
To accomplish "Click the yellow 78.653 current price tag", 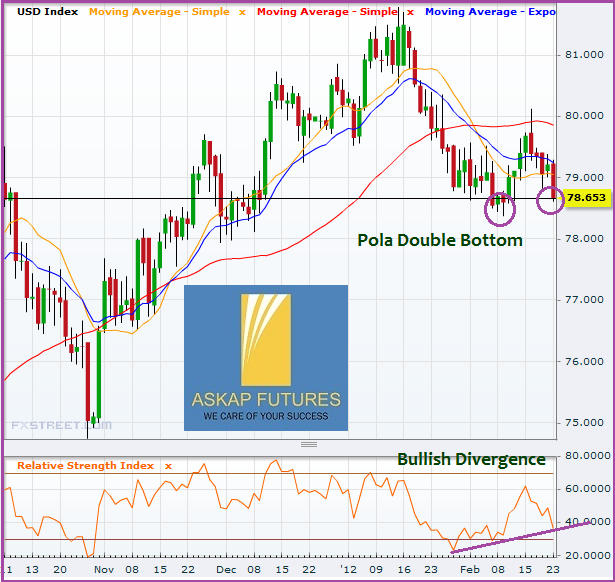I will [586, 198].
